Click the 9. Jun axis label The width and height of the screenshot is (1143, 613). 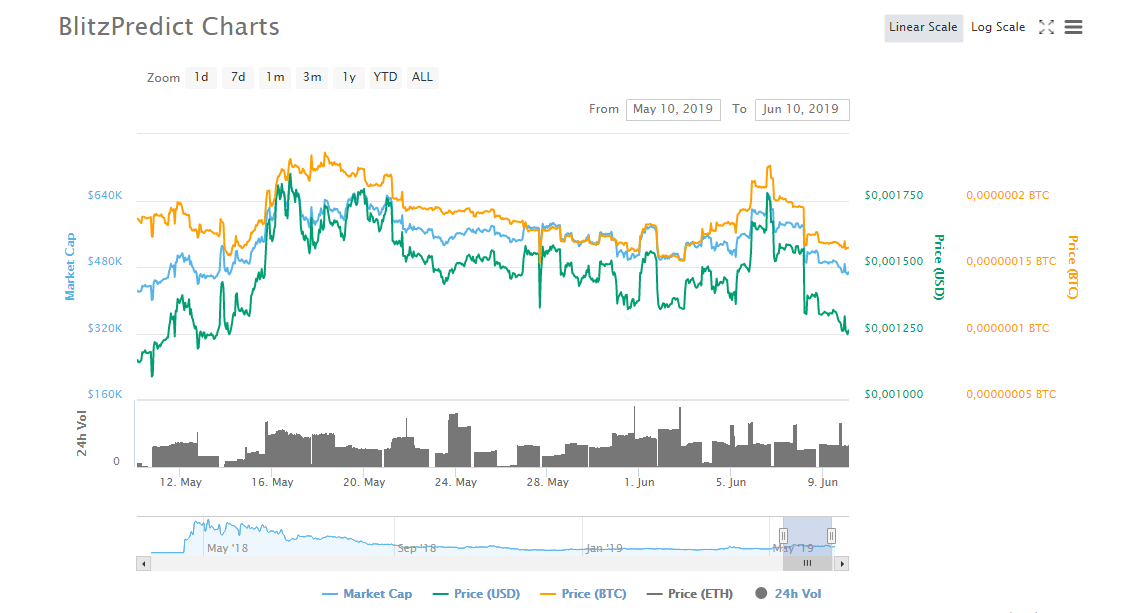[x=823, y=483]
